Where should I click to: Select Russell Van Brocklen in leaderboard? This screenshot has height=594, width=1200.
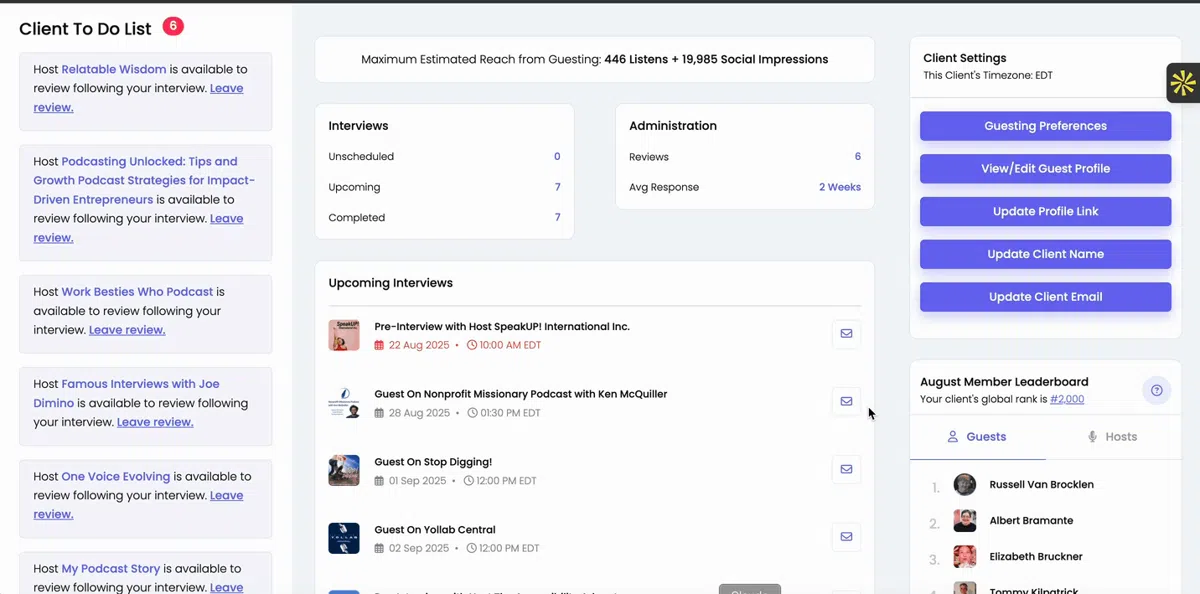click(1041, 485)
